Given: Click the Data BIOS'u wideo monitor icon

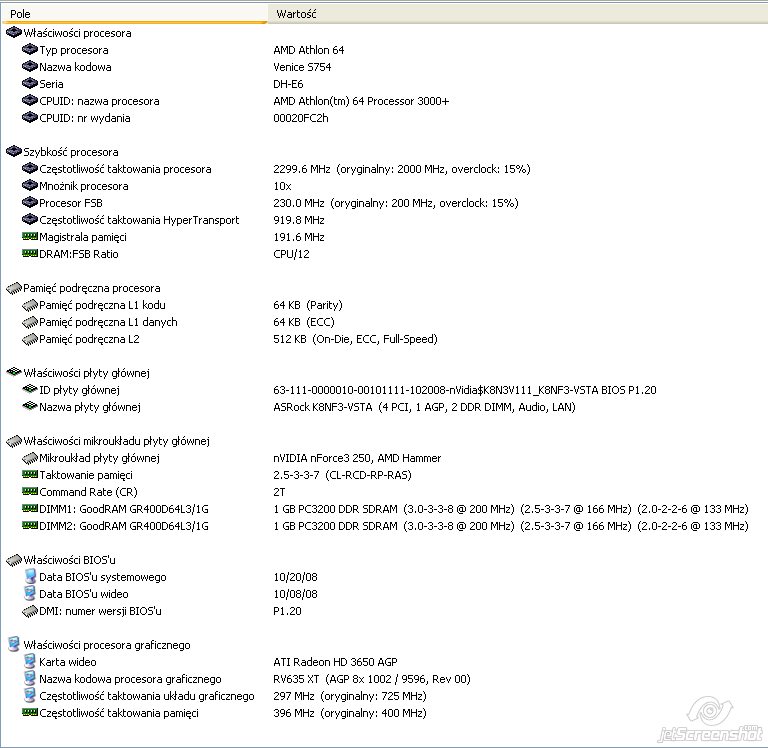Looking at the screenshot, I should (x=30, y=594).
